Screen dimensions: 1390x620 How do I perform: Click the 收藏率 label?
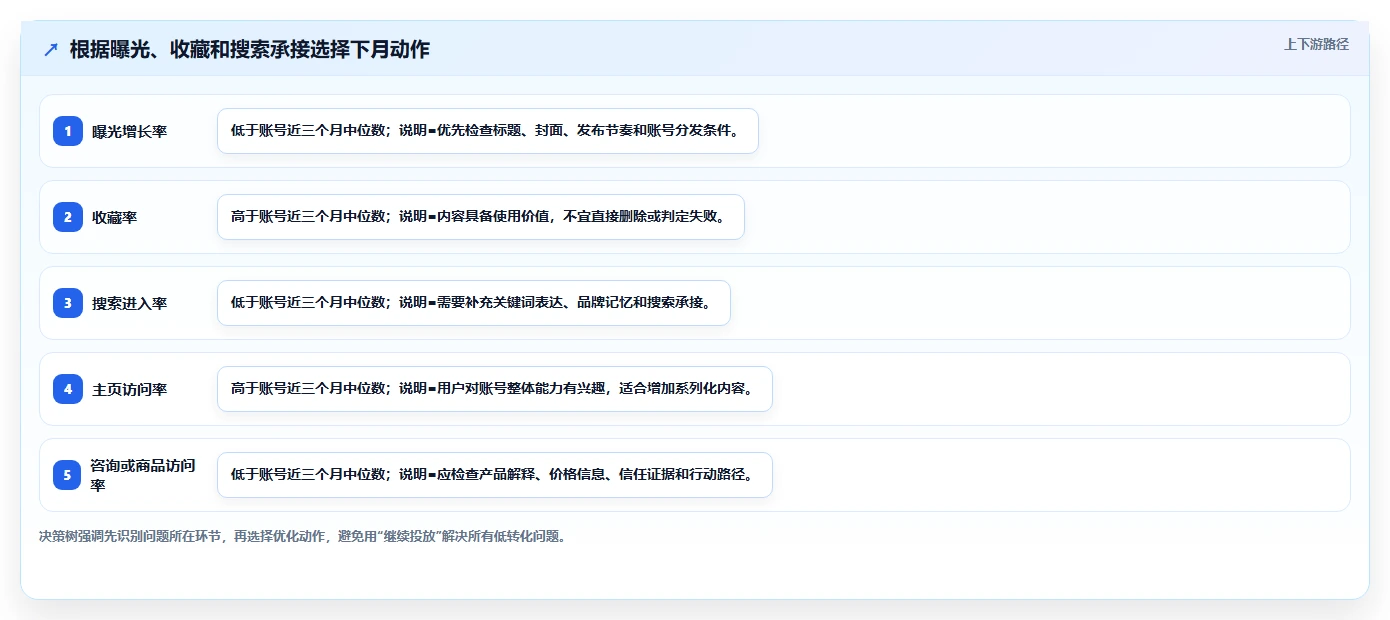point(114,217)
